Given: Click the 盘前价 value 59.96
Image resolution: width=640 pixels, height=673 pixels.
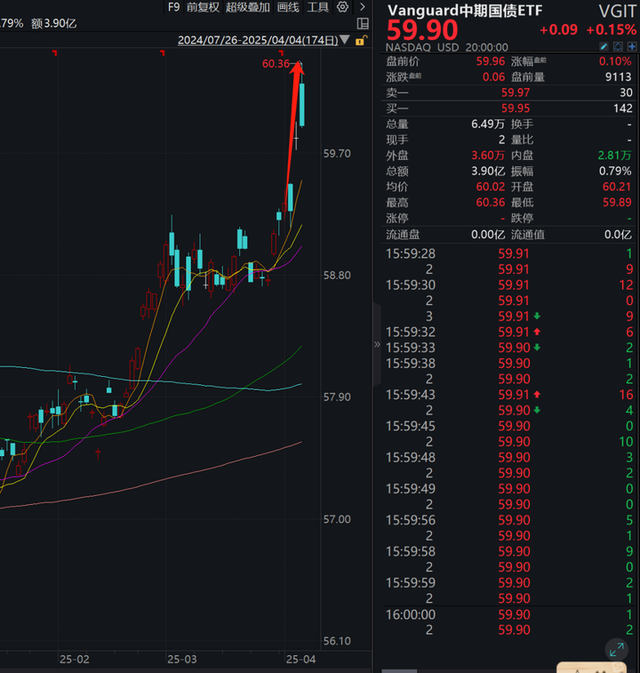Looking at the screenshot, I should point(490,61).
